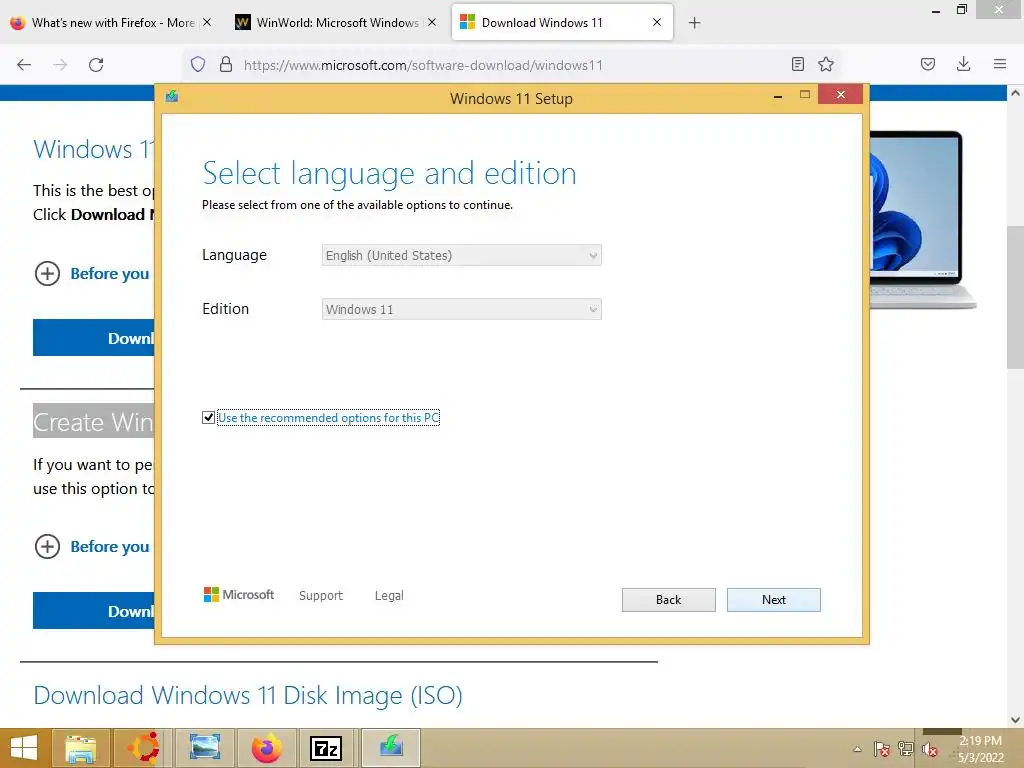This screenshot has height=768, width=1024.
Task: Close the Windows 11 Setup dialog
Action: [840, 95]
